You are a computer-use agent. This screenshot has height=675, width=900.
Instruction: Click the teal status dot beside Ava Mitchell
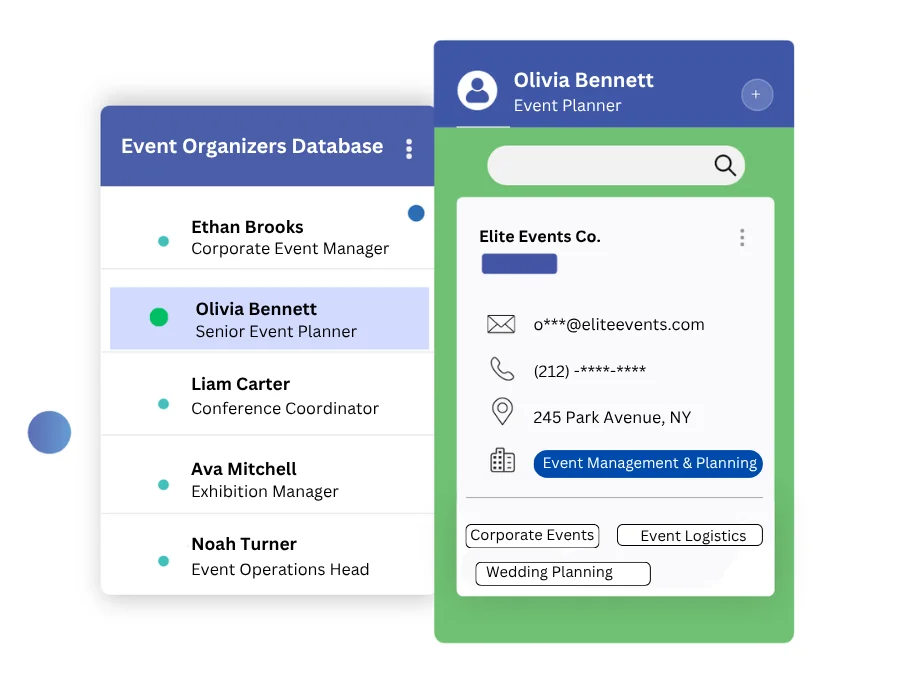(164, 484)
